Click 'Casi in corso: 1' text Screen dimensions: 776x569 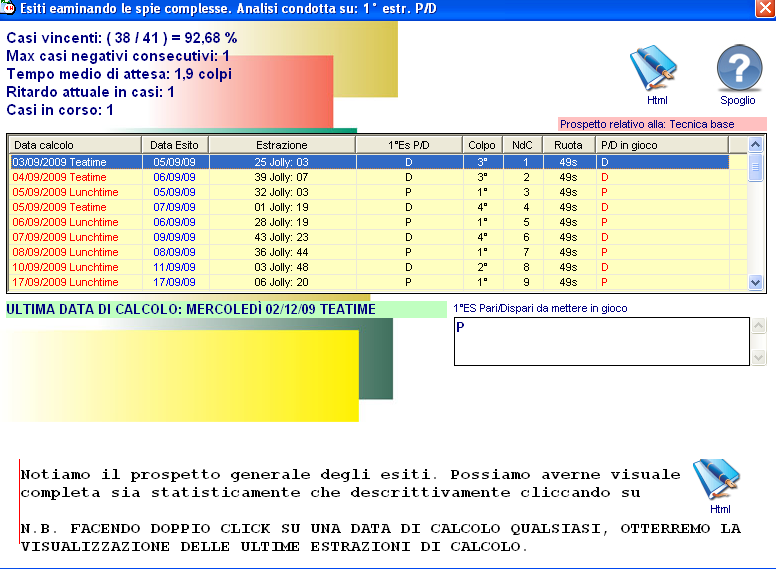[x=60, y=110]
